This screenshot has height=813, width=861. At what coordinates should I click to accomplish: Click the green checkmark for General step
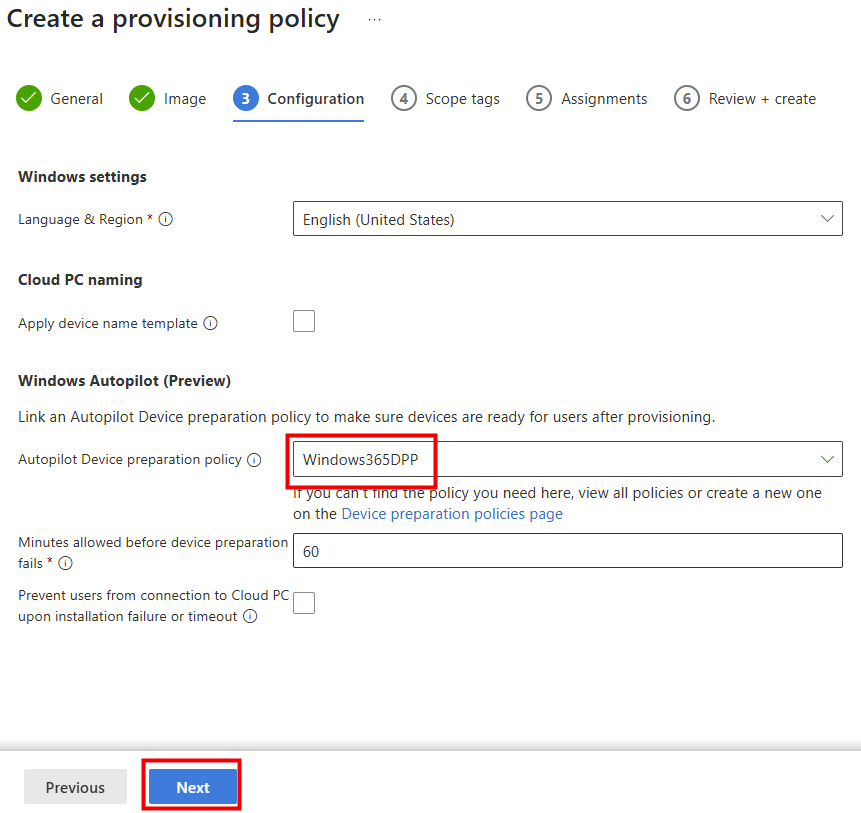(29, 98)
